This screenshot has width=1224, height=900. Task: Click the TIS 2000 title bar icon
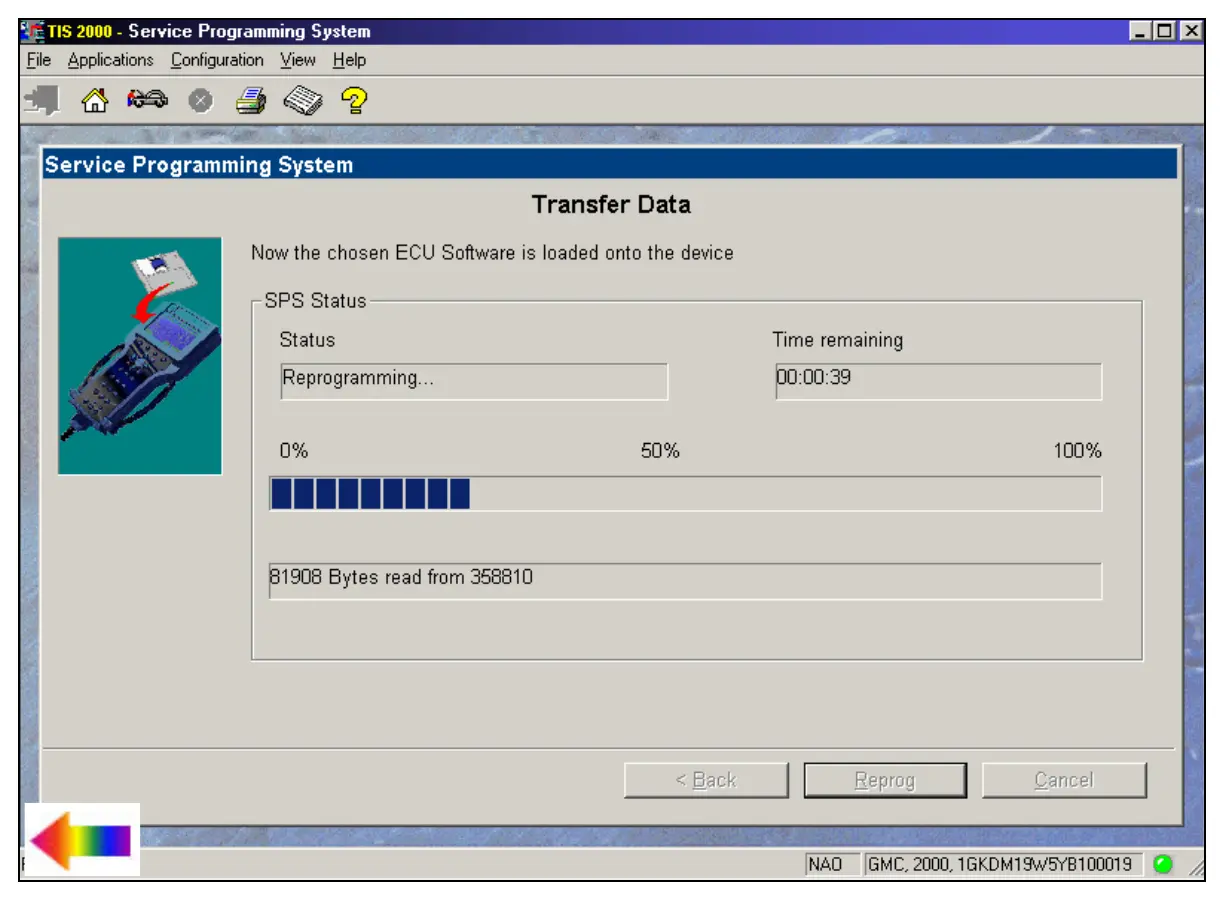(32, 31)
